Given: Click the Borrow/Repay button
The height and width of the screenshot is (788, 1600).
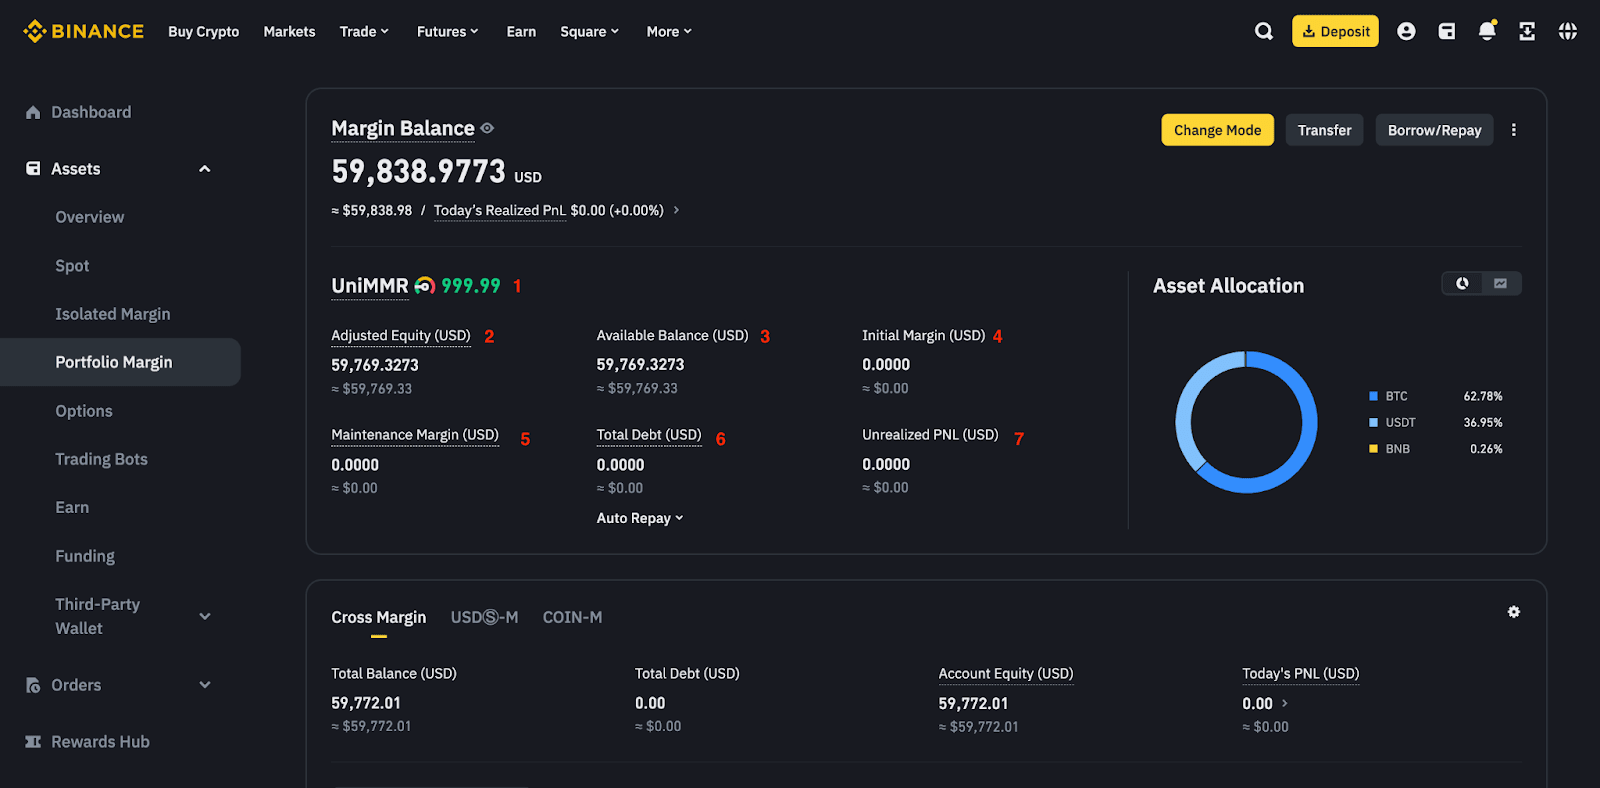Looking at the screenshot, I should click(x=1434, y=130).
